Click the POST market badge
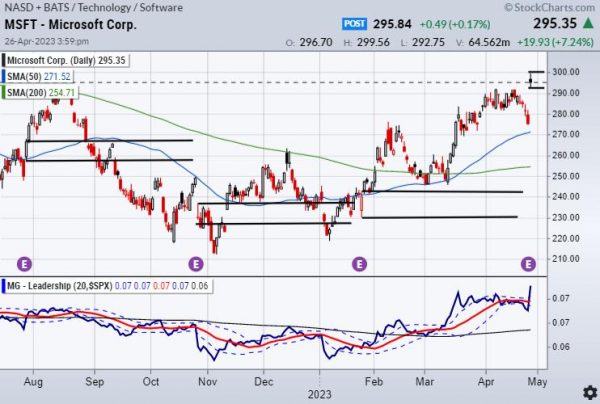This screenshot has width=600, height=404. [354, 24]
